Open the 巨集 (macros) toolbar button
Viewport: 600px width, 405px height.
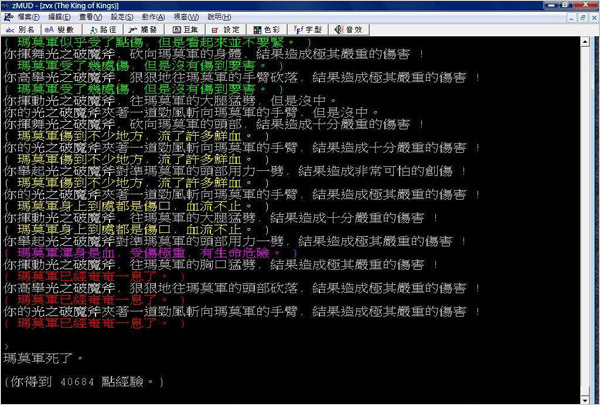[185, 29]
